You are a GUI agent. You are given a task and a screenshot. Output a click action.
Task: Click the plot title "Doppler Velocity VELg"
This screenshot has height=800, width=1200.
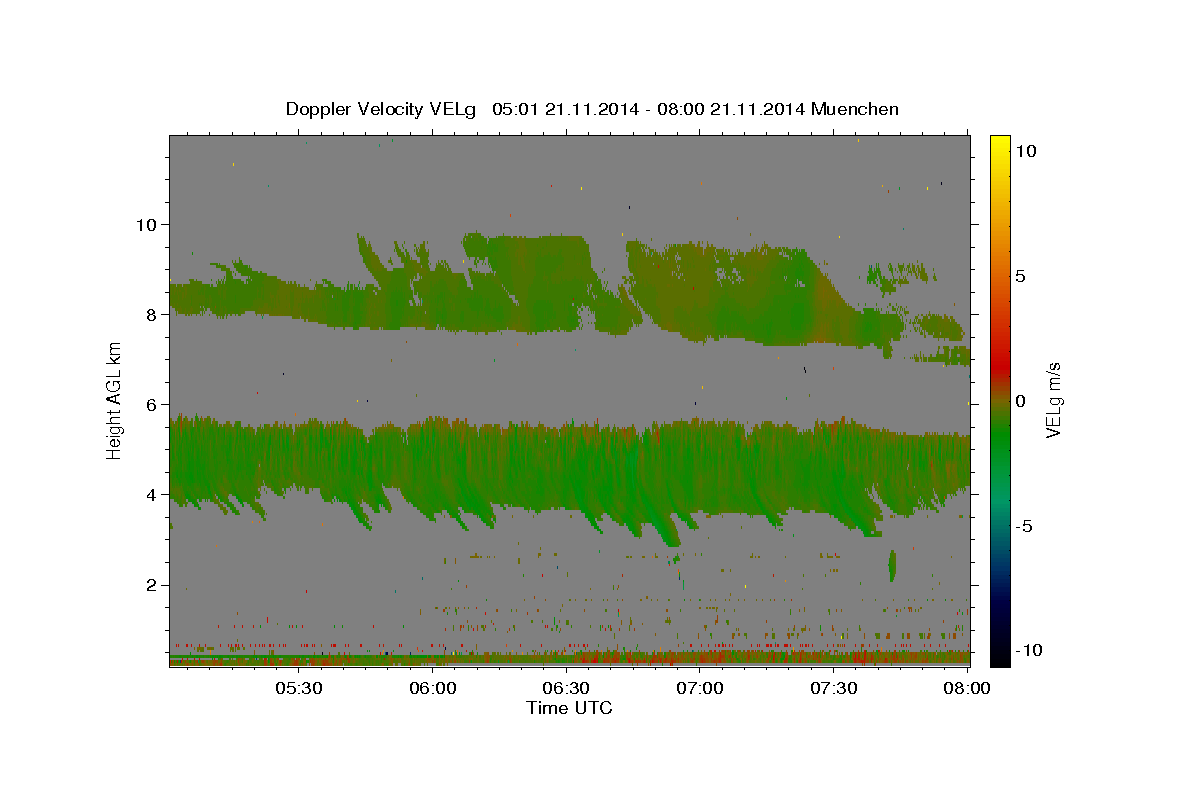pyautogui.click(x=381, y=109)
